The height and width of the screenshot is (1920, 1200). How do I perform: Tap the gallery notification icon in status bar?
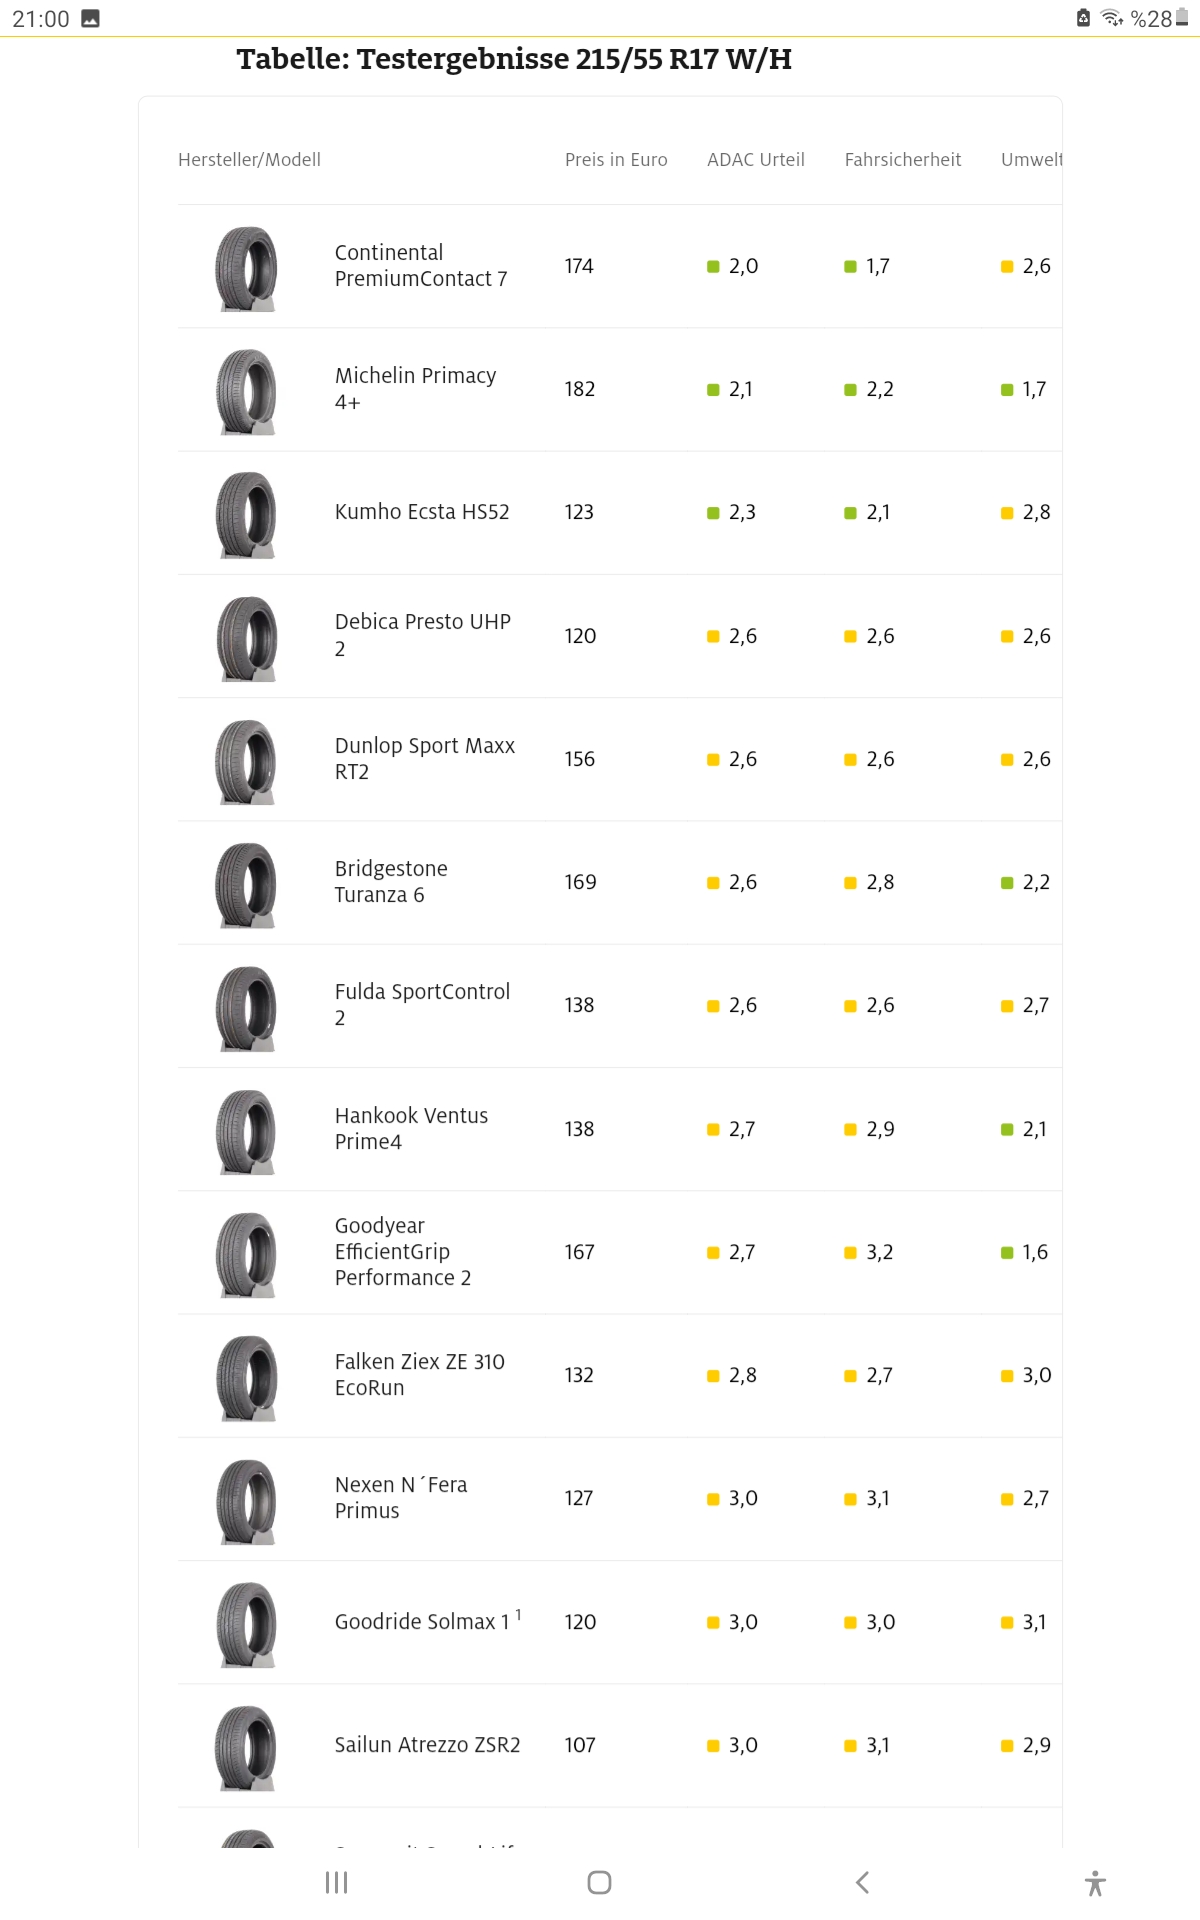(90, 18)
